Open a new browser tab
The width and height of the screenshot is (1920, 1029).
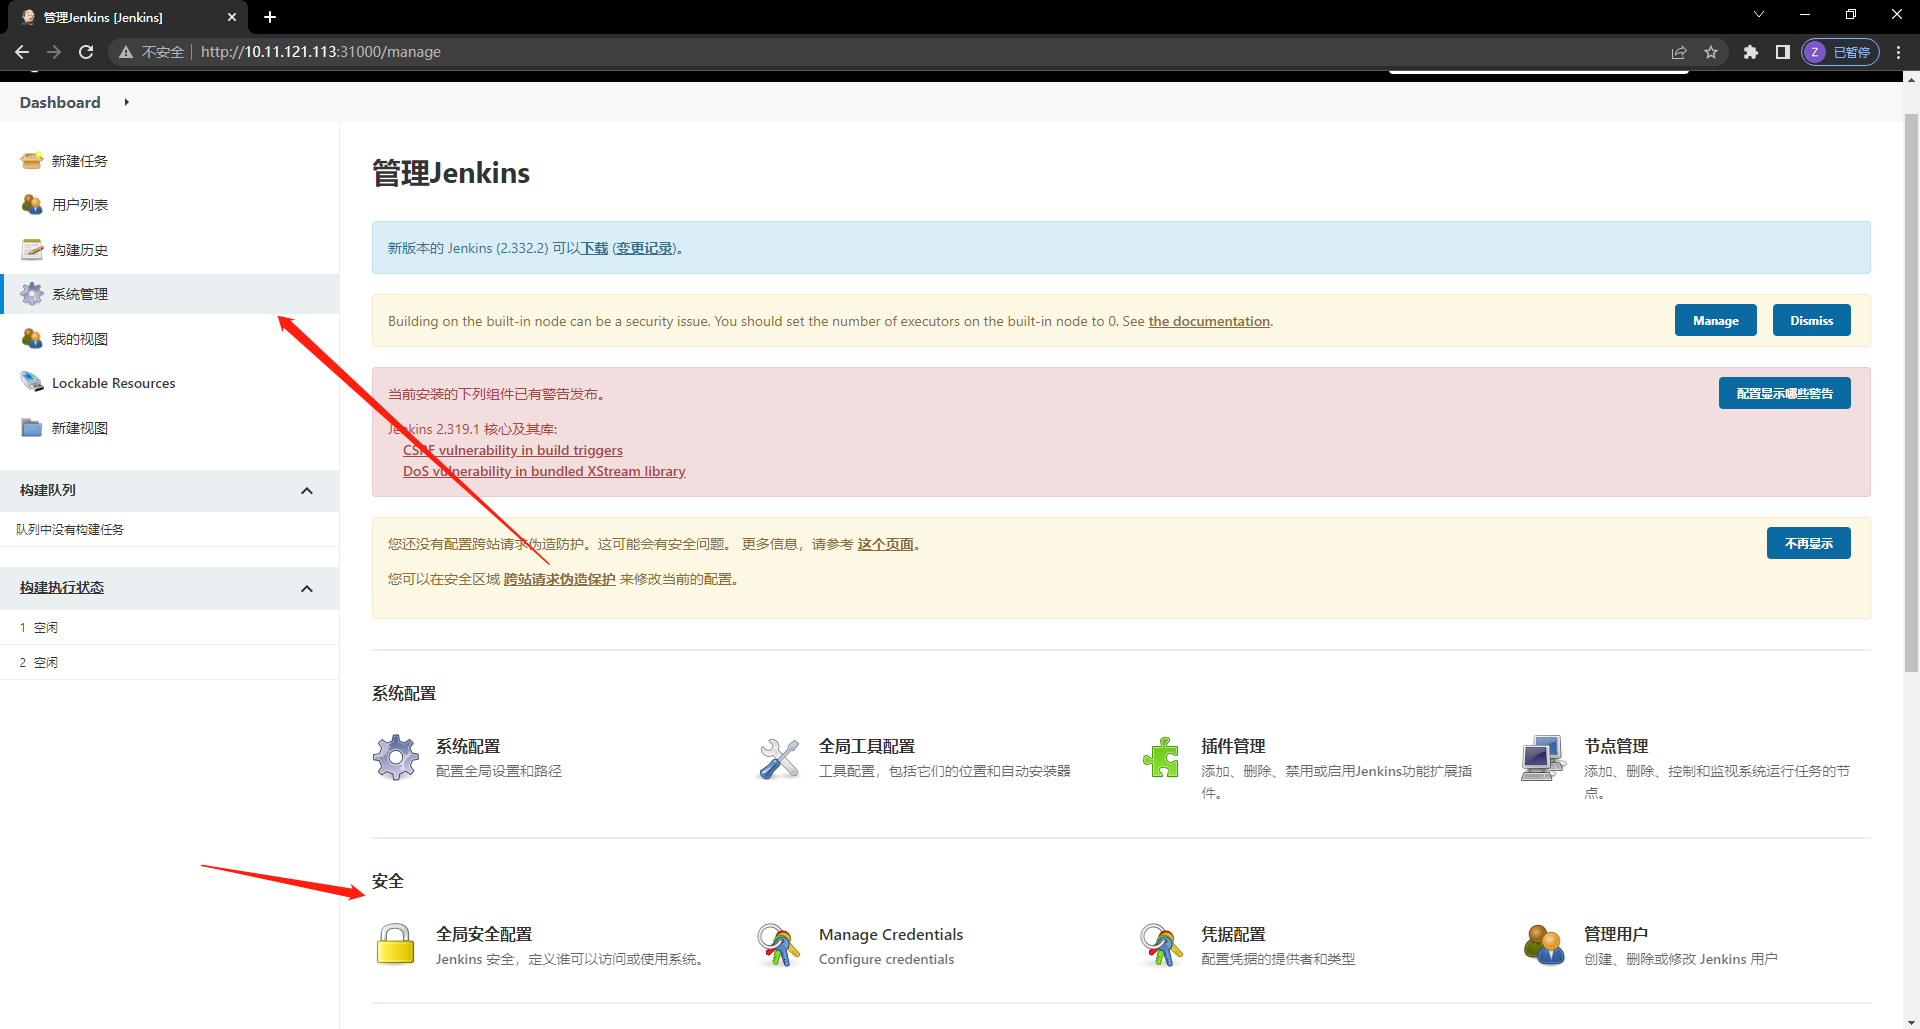270,17
